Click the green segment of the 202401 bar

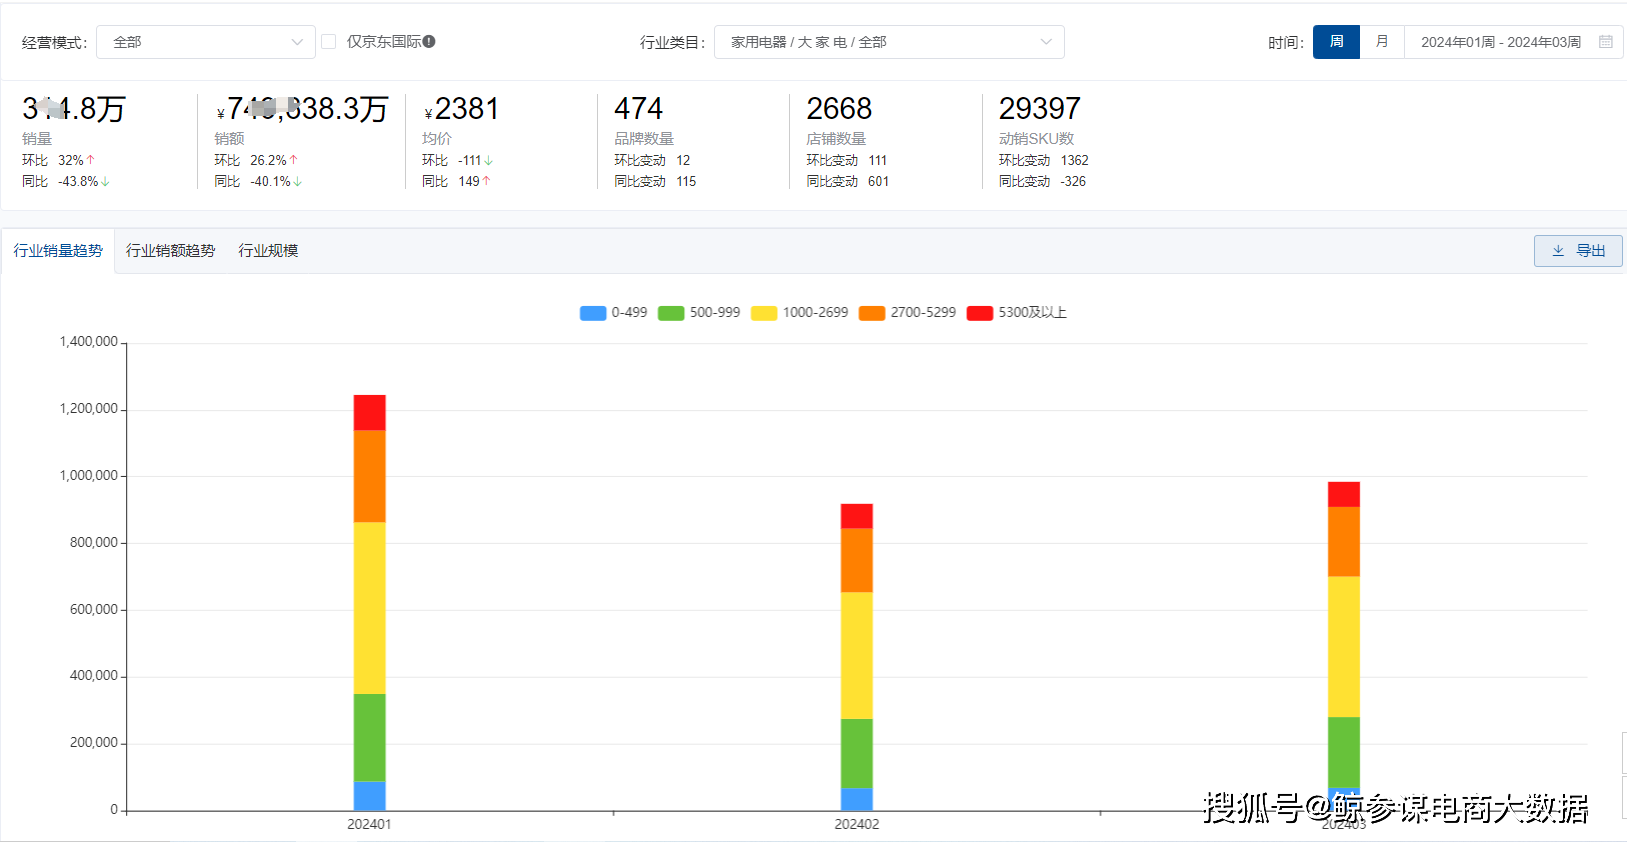click(370, 738)
